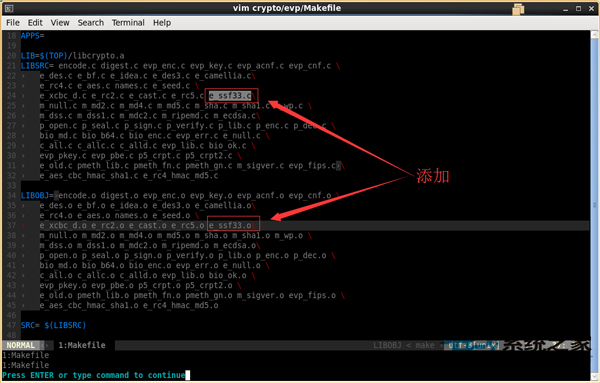Click the scrollbar down arrow

click(594, 377)
